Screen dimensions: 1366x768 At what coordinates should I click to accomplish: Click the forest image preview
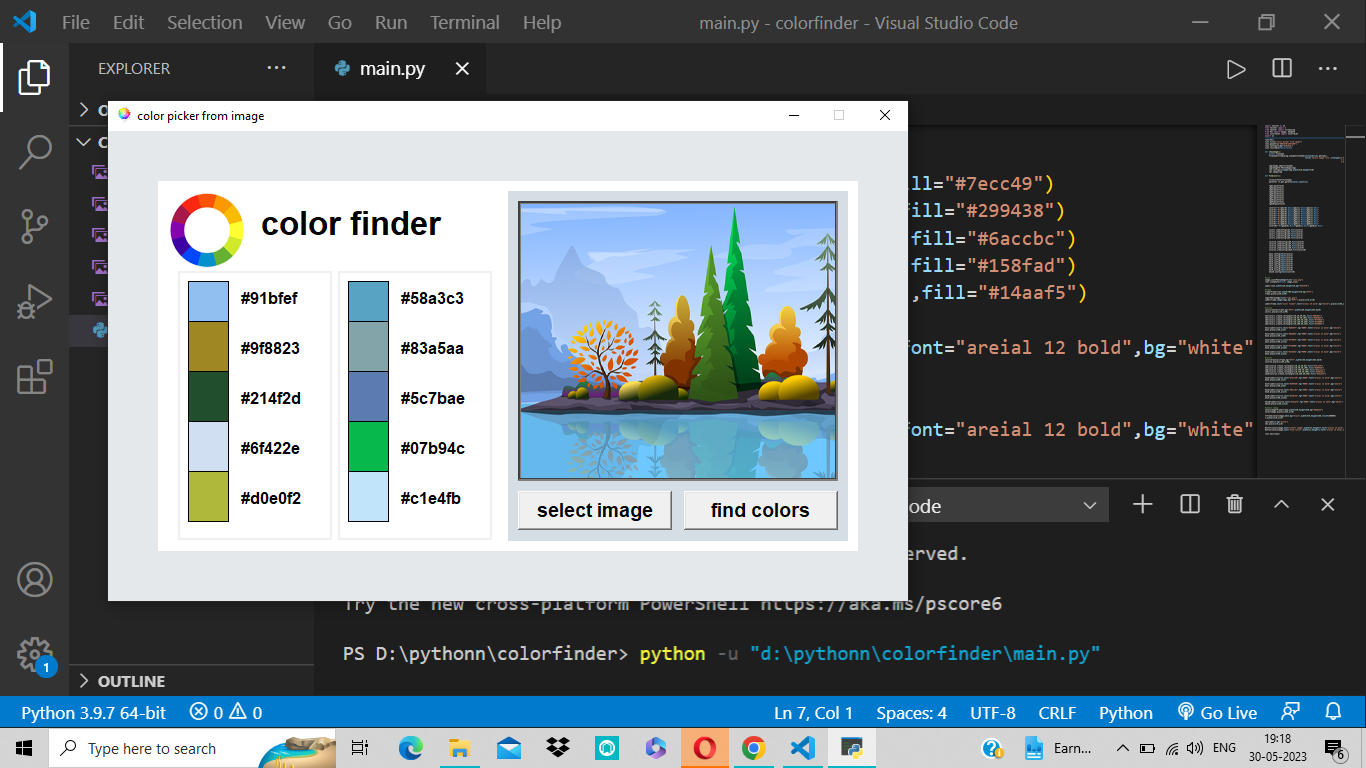[678, 339]
